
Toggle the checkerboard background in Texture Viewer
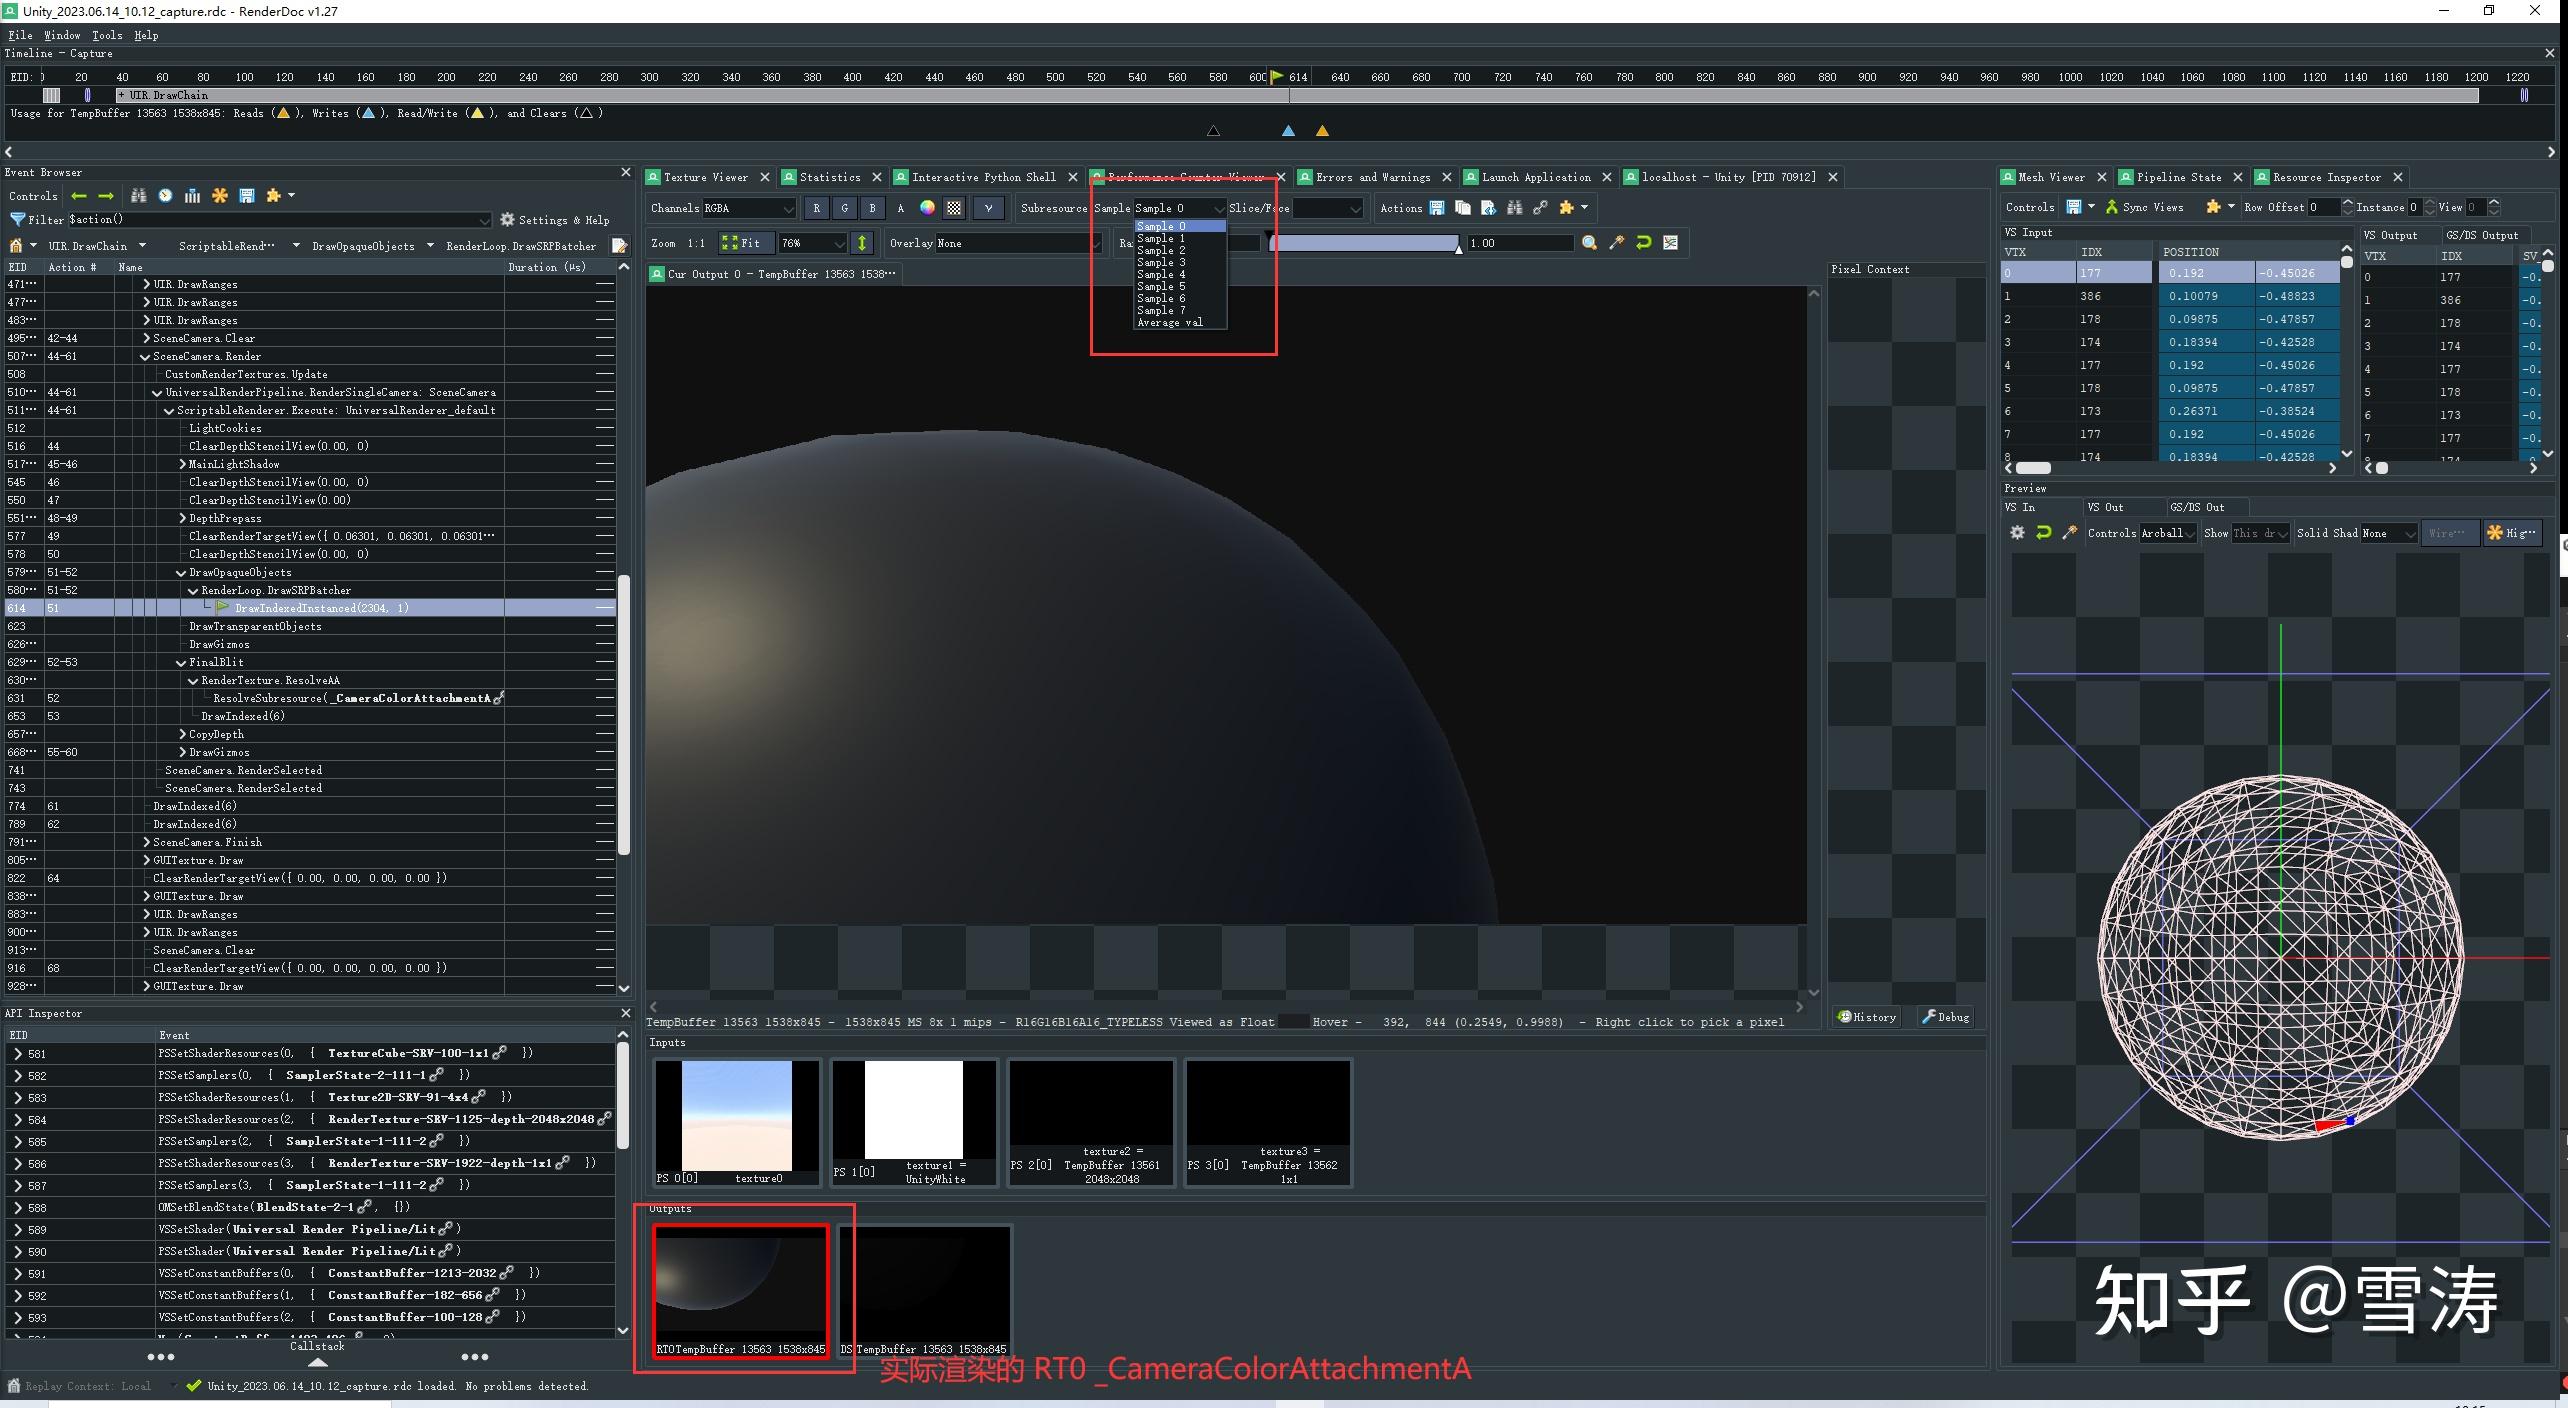(954, 208)
